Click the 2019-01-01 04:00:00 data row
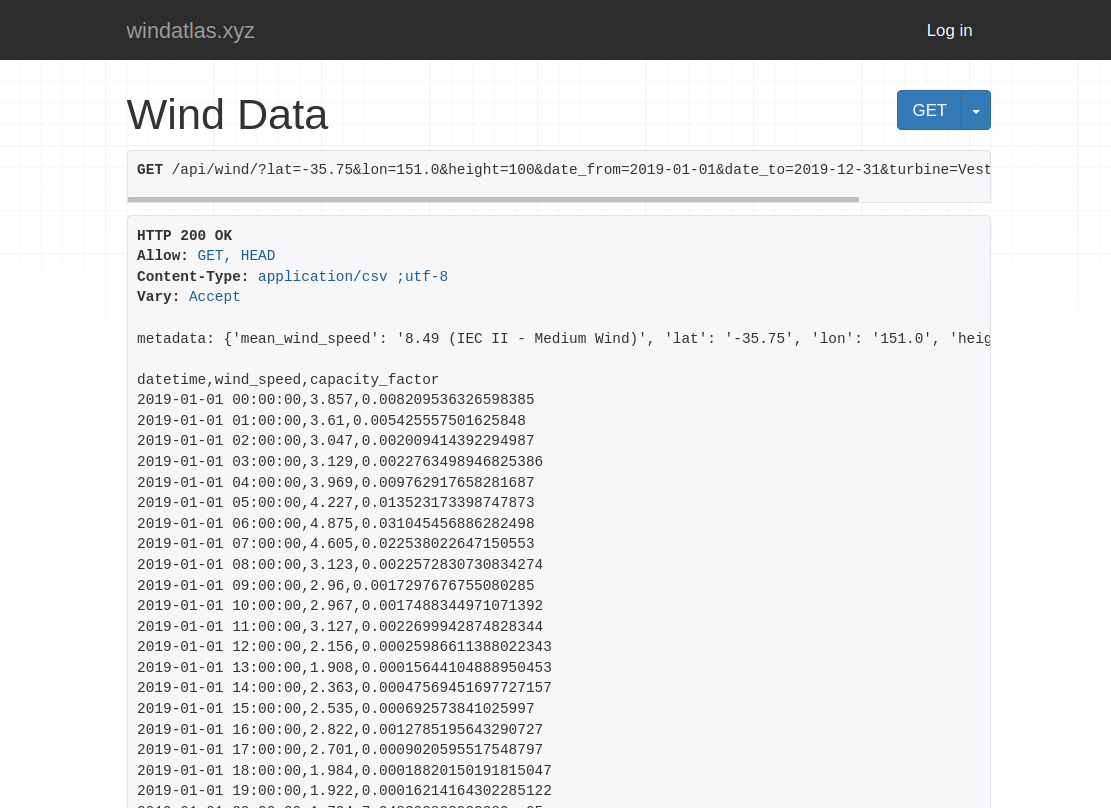Viewport: 1111px width, 808px height. click(336, 483)
